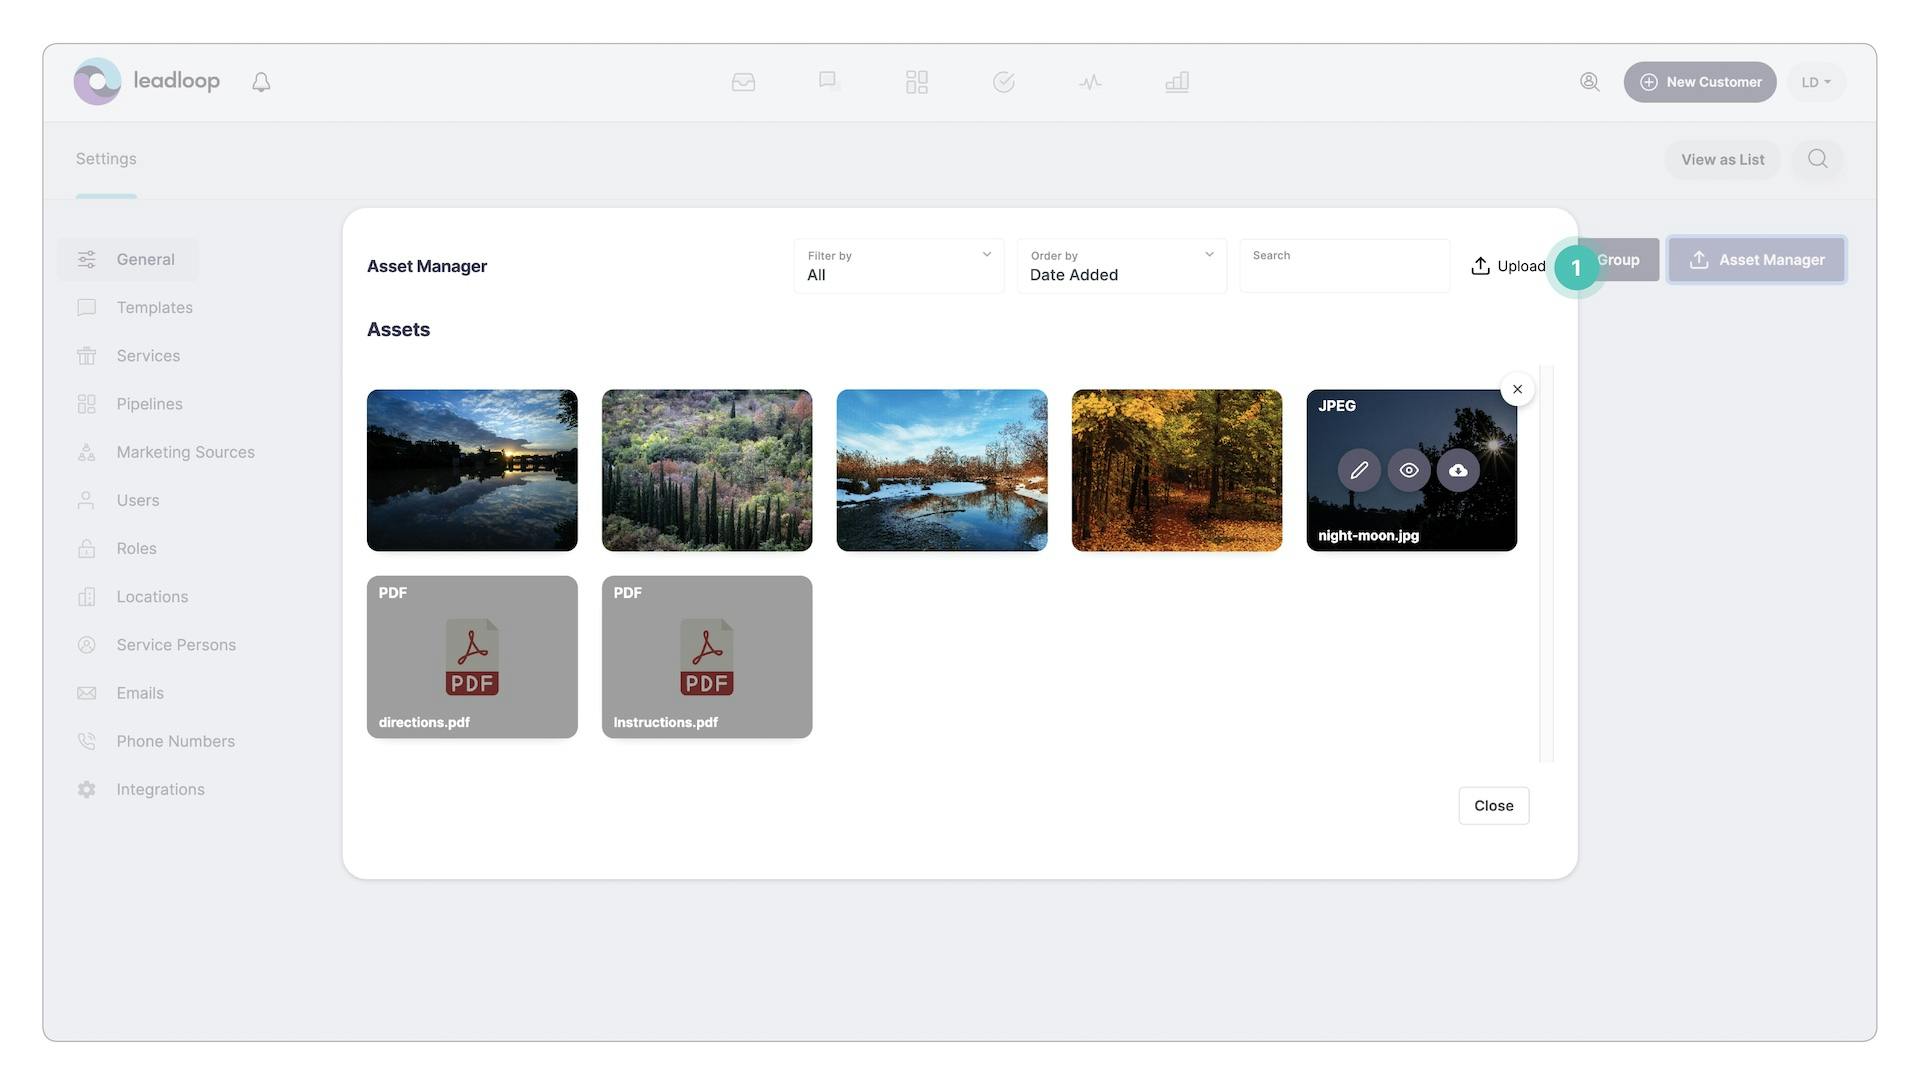
Task: Open the bar chart reports icon
Action: (x=1177, y=82)
